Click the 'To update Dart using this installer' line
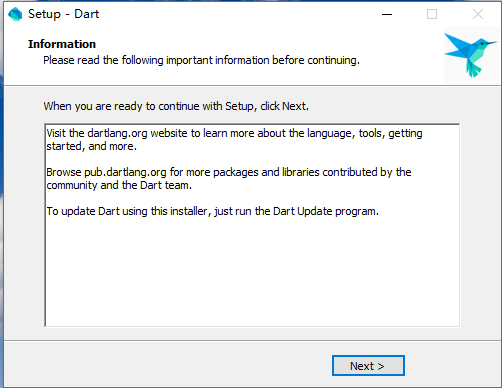This screenshot has width=502, height=388. [x=213, y=211]
